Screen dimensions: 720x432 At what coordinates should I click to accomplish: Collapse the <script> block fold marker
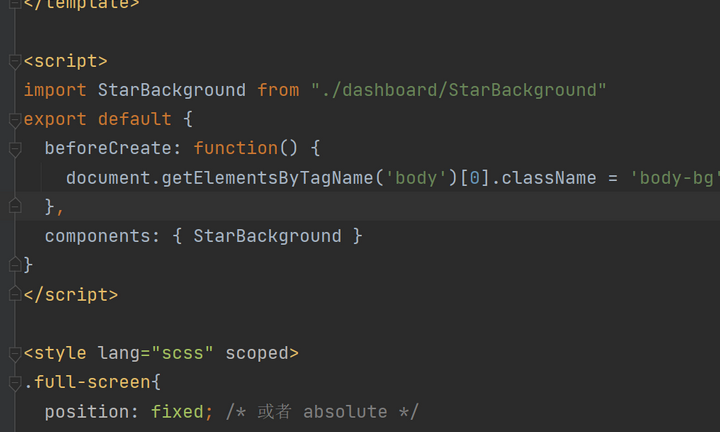click(x=14, y=61)
